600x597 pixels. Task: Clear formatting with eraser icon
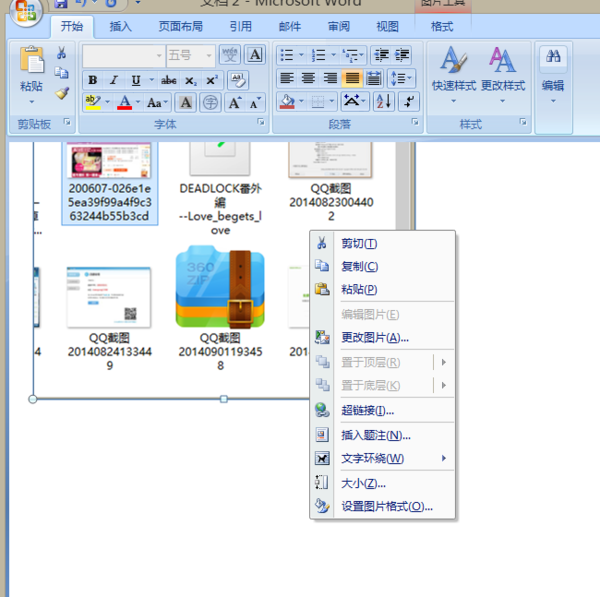(x=238, y=80)
